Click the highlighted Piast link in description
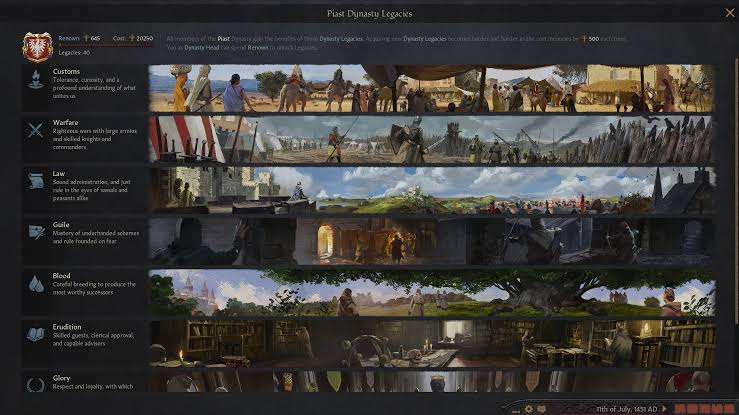Image resolution: width=739 pixels, height=415 pixels. tap(223, 39)
